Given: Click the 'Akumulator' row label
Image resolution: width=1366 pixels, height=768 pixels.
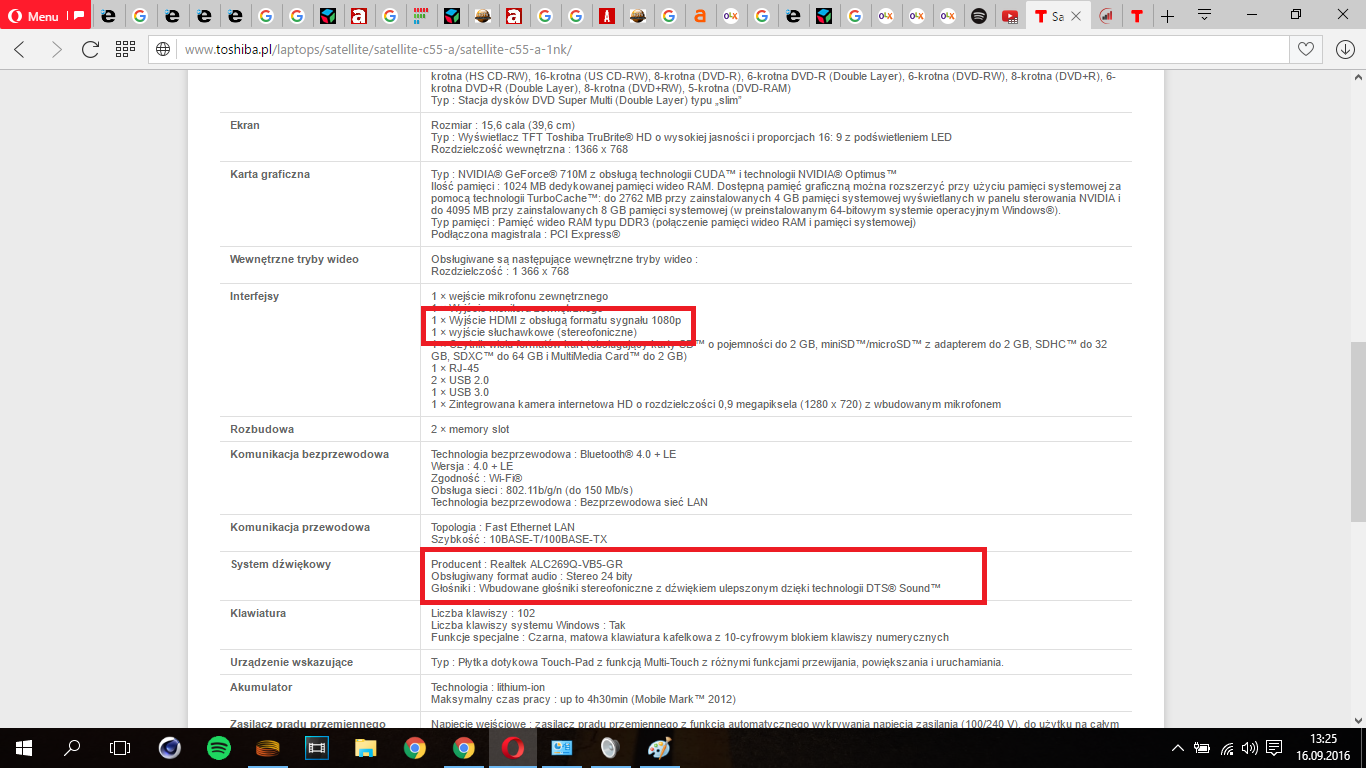Looking at the screenshot, I should [261, 687].
